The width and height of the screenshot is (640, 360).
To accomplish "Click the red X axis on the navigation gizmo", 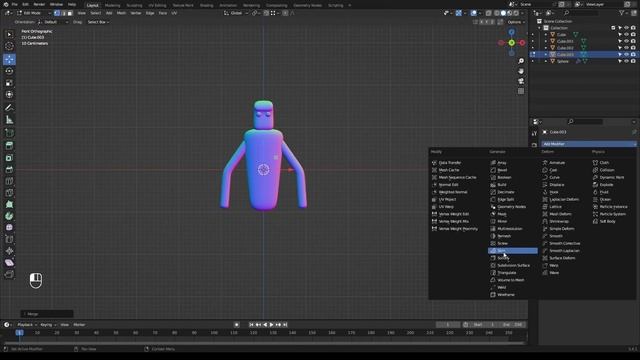I will point(522,43).
